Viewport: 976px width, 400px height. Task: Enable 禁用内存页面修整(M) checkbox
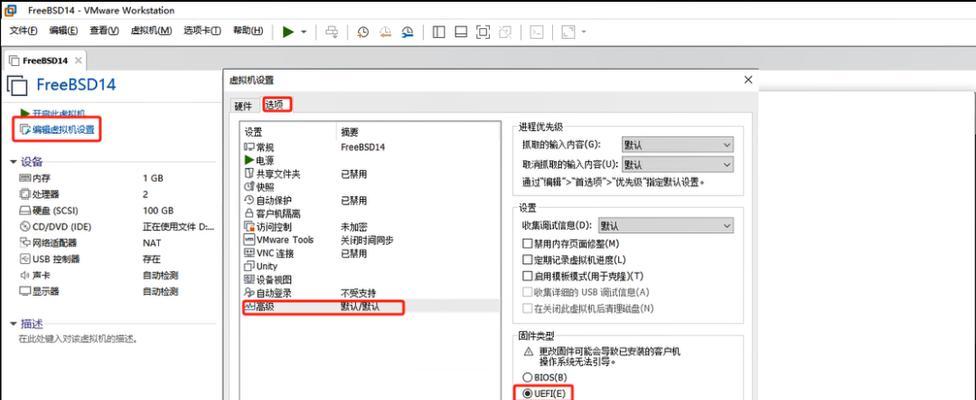tap(527, 243)
